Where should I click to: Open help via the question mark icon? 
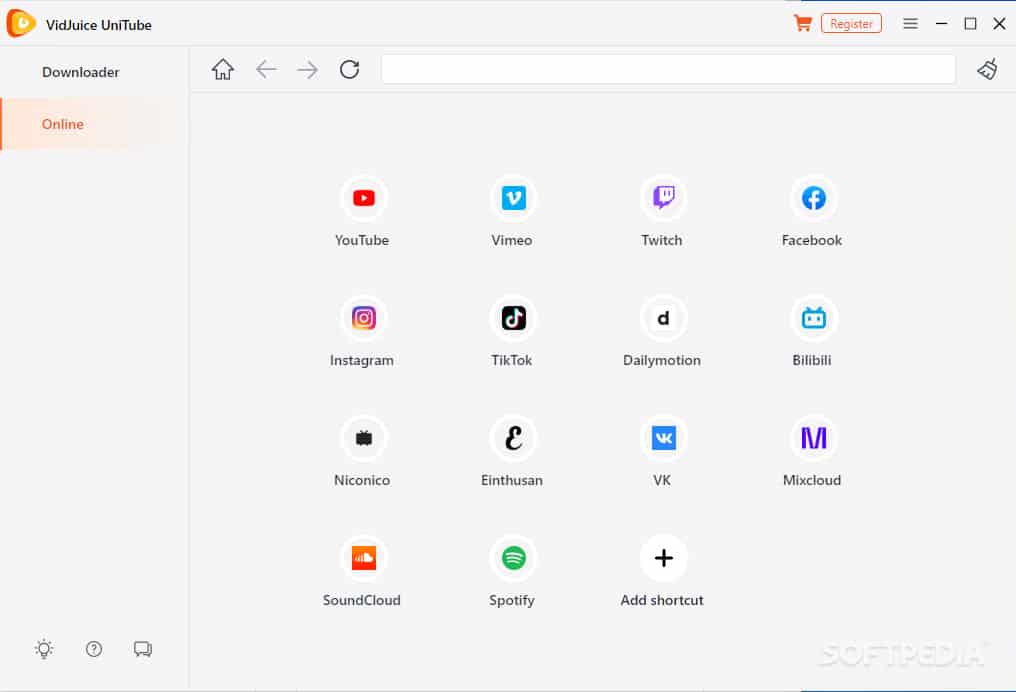(94, 649)
